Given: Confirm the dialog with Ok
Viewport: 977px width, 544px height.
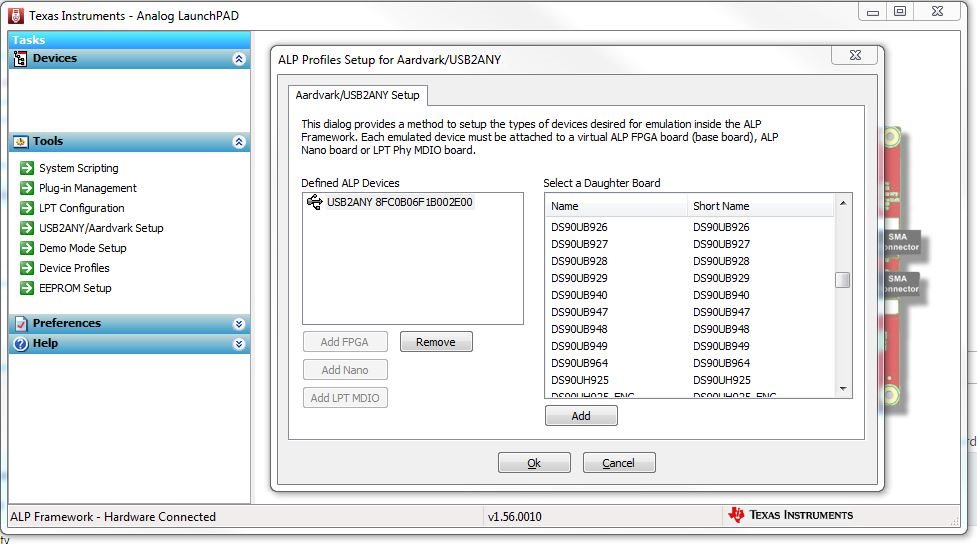Looking at the screenshot, I should pyautogui.click(x=534, y=463).
